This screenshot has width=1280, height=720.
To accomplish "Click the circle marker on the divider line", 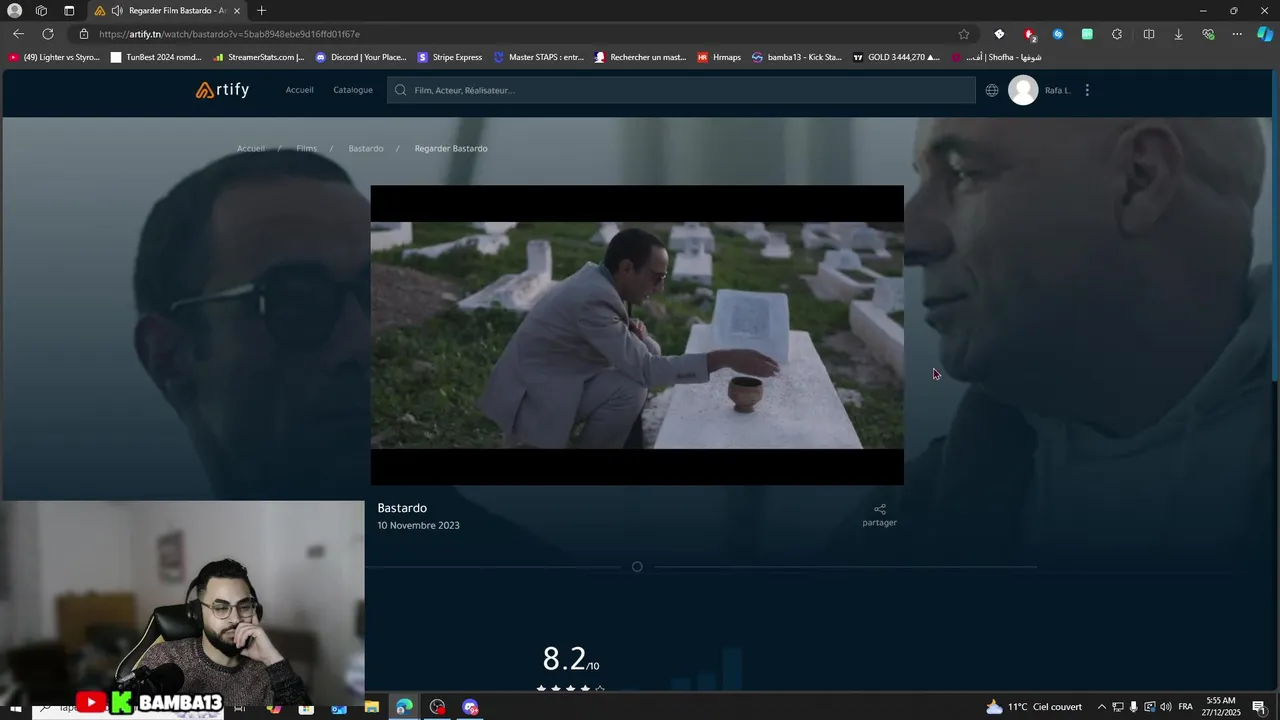I will pyautogui.click(x=637, y=567).
